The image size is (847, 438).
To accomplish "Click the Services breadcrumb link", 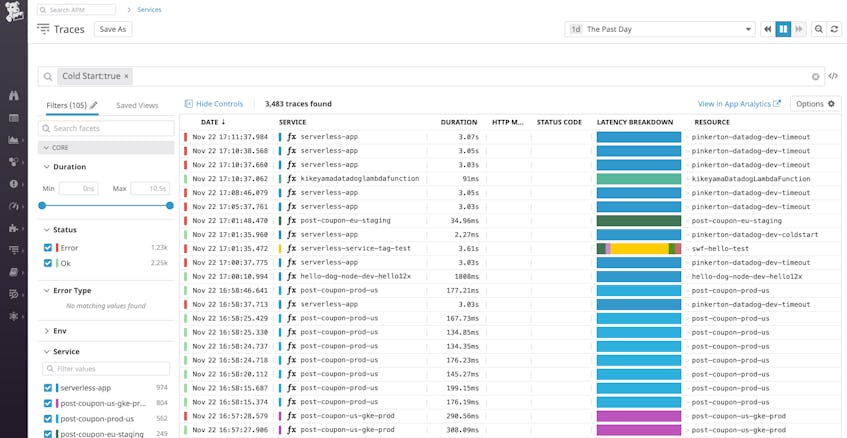I will point(149,10).
